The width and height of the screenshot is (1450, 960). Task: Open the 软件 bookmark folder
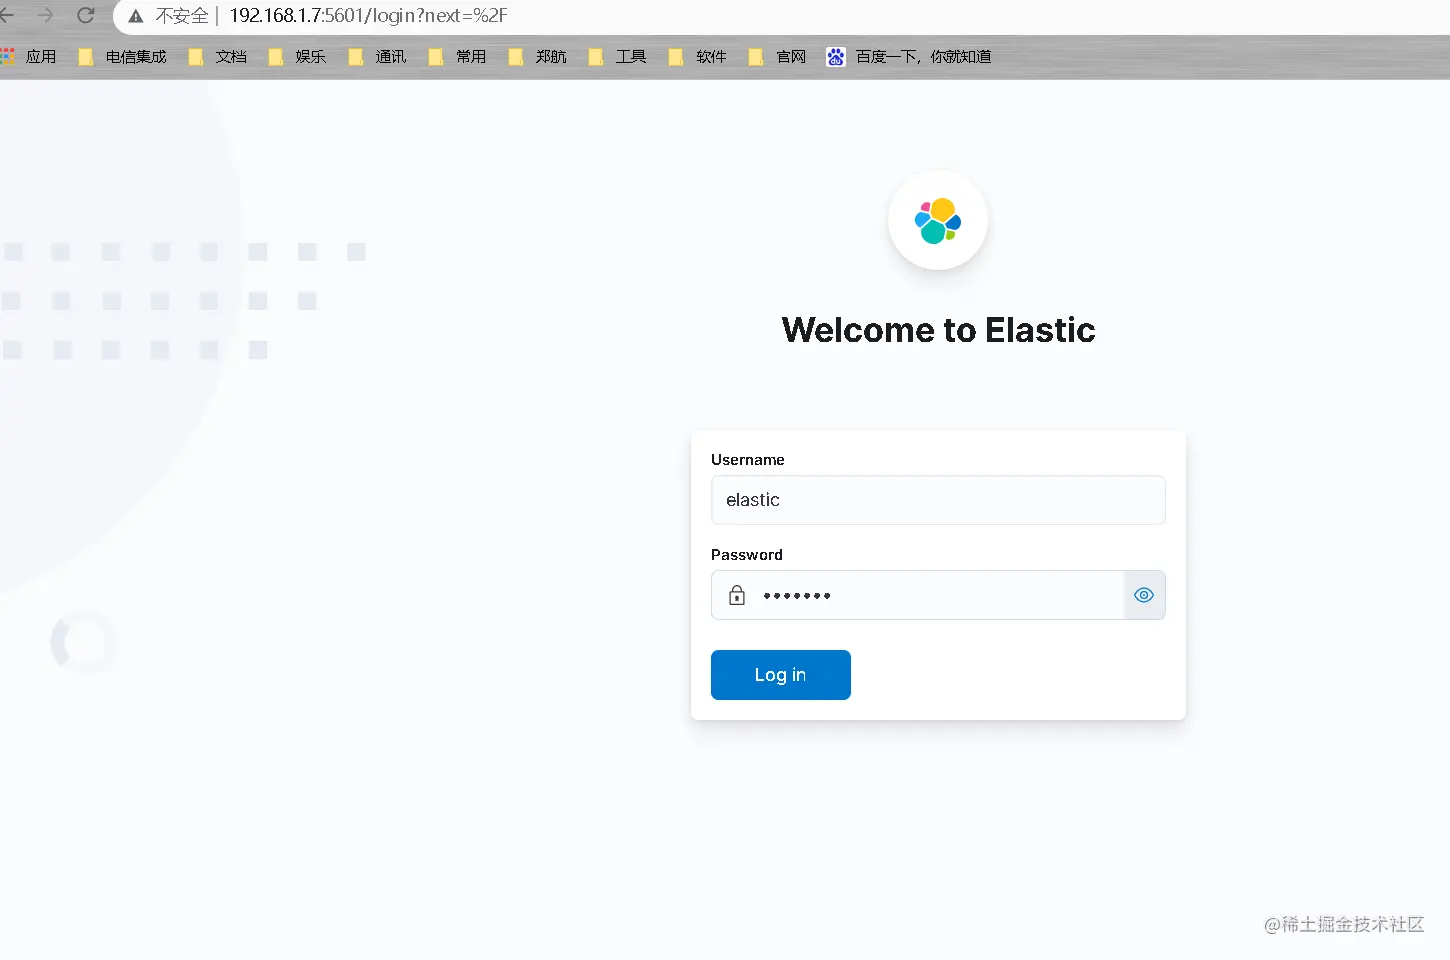tap(698, 57)
